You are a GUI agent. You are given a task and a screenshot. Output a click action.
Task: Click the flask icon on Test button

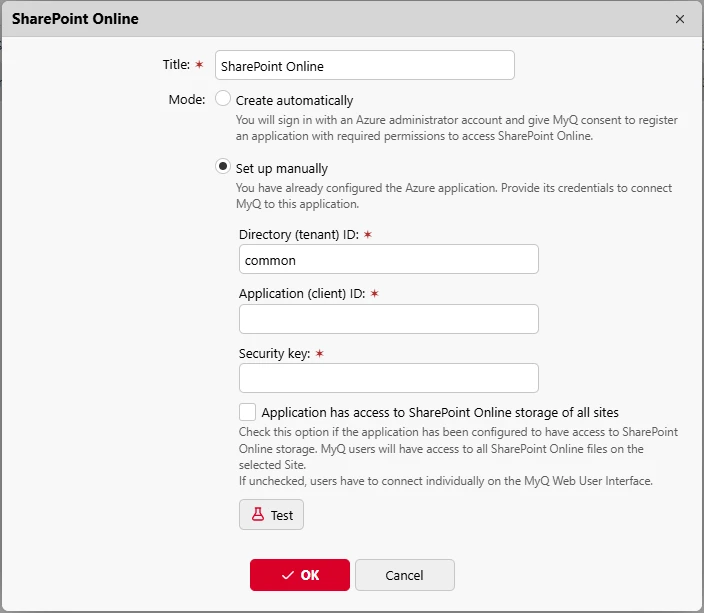pos(257,515)
